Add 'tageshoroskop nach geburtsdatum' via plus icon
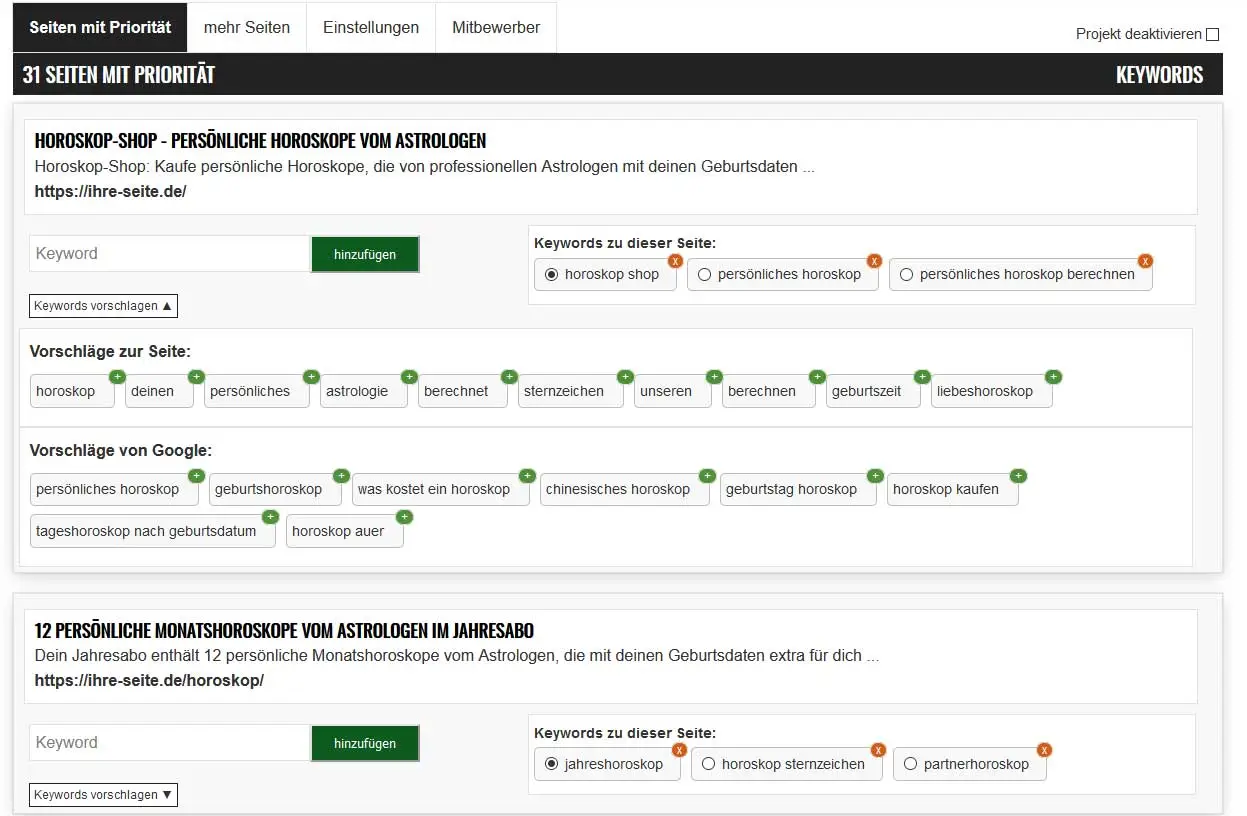 click(x=269, y=517)
